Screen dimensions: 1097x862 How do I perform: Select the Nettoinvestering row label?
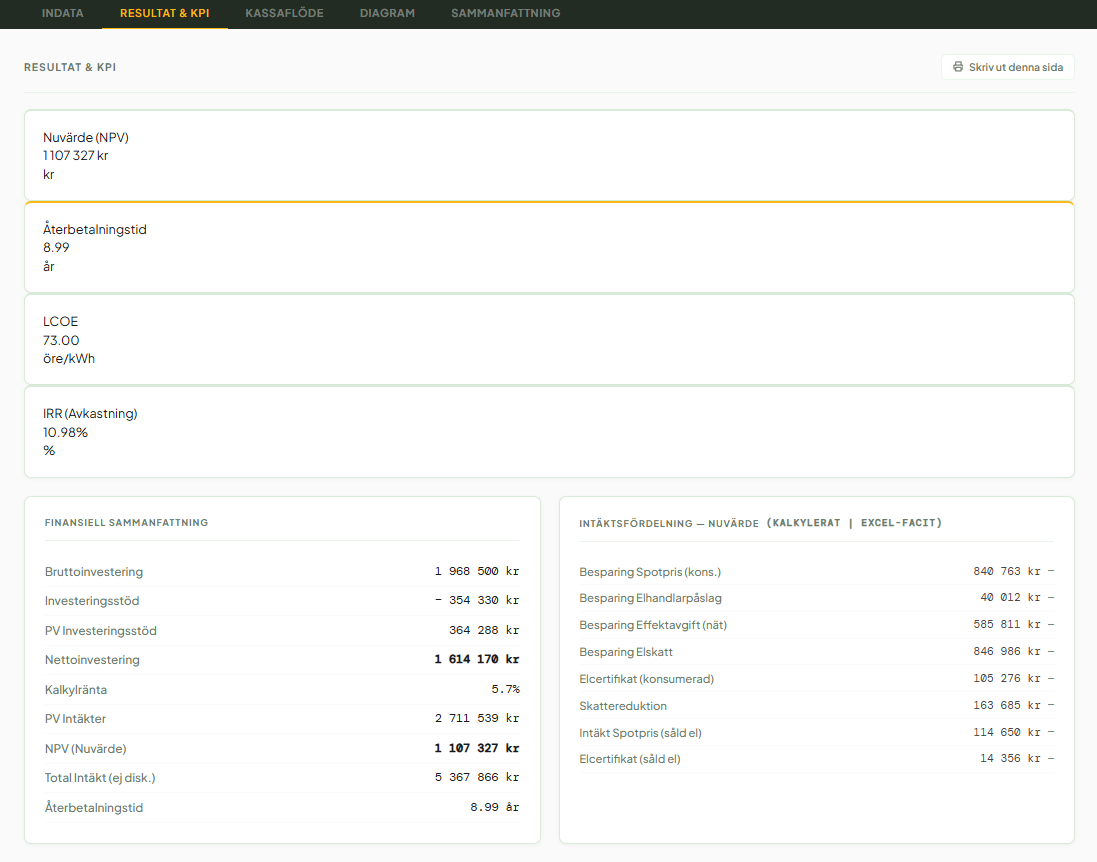click(92, 660)
